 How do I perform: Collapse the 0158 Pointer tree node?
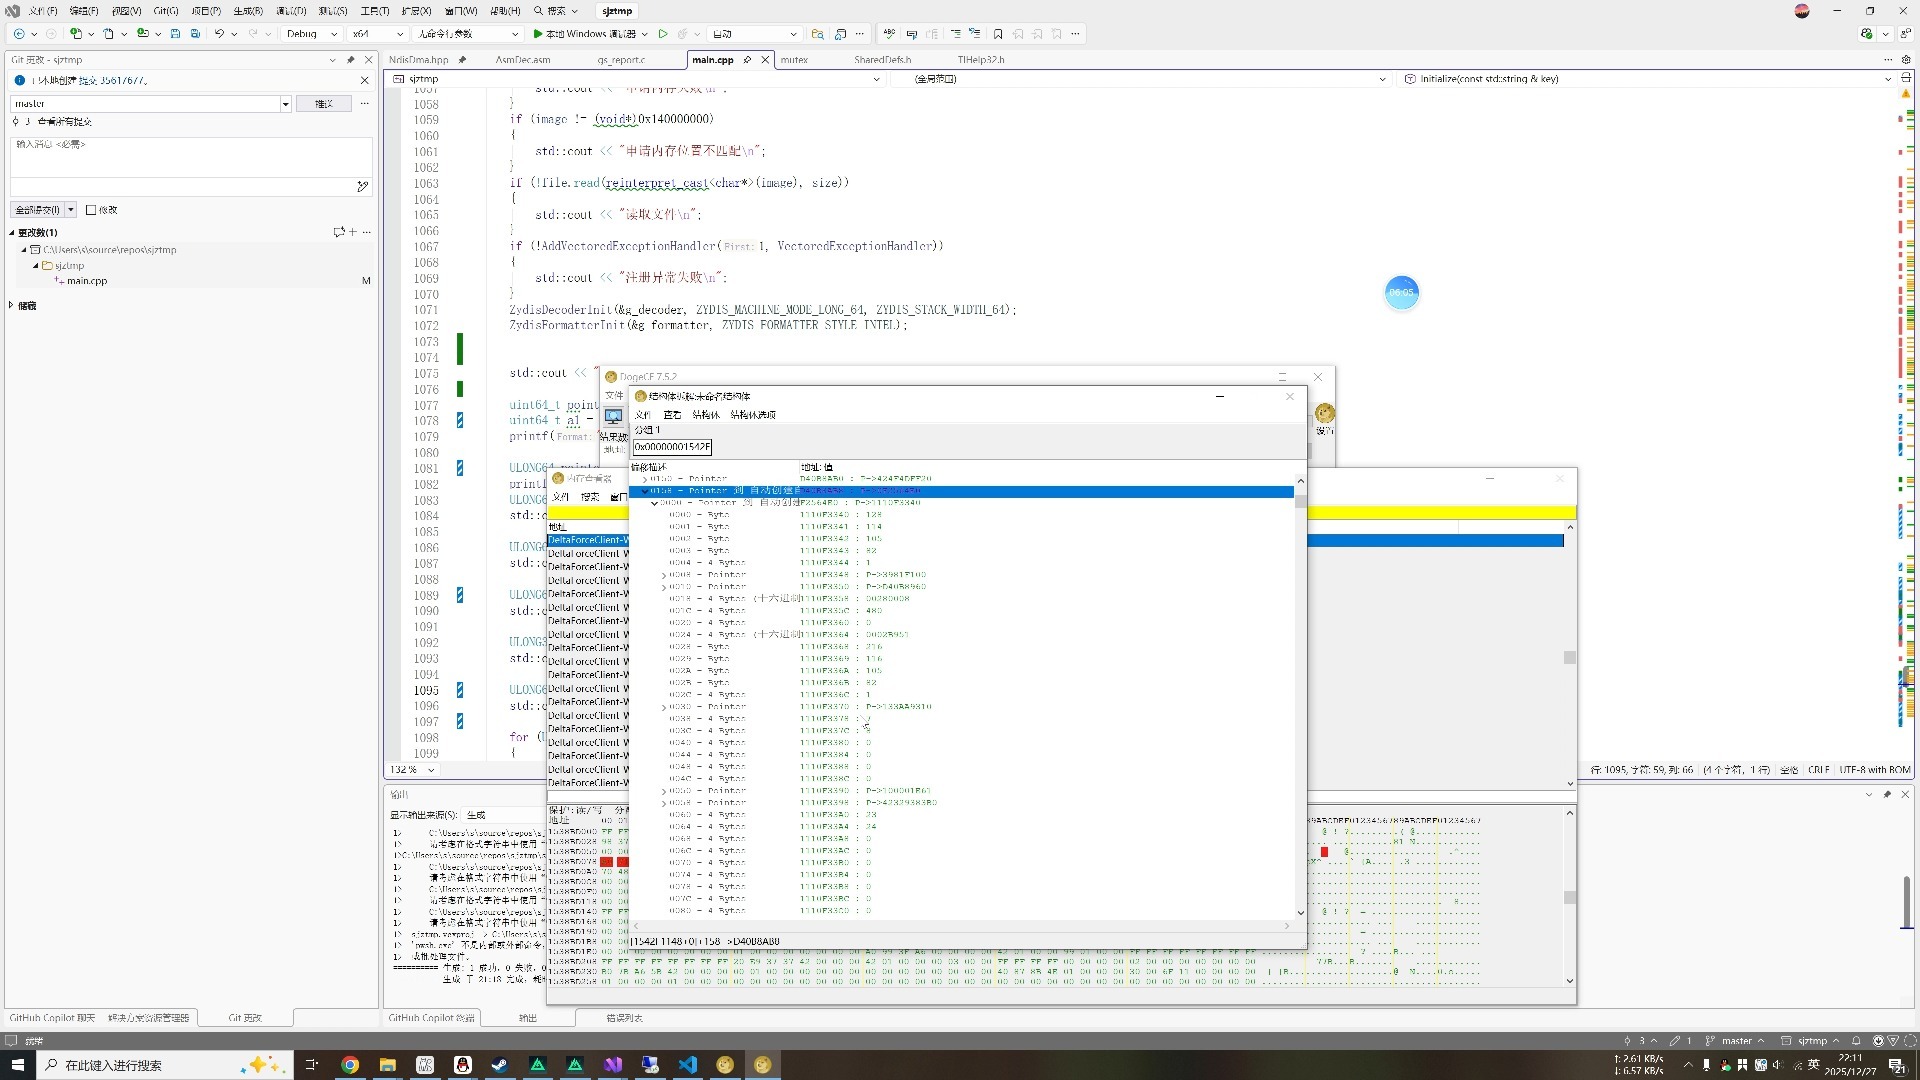pyautogui.click(x=644, y=491)
